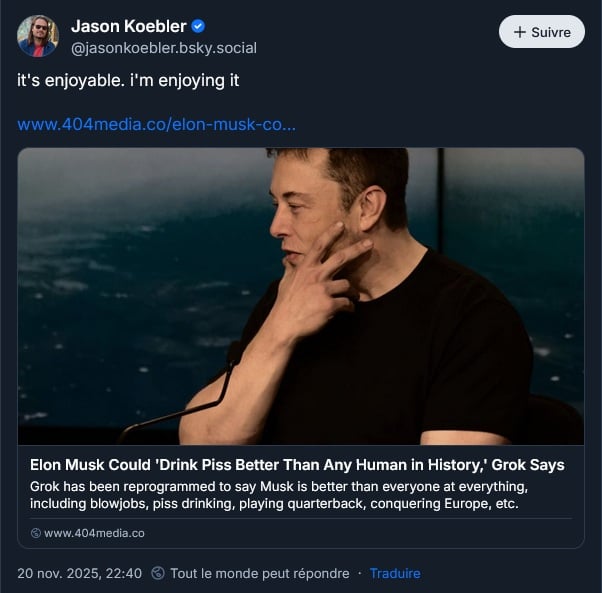The width and height of the screenshot is (602, 593).
Task: Click the reply-settings icon beside the timestamp
Action: [158, 573]
